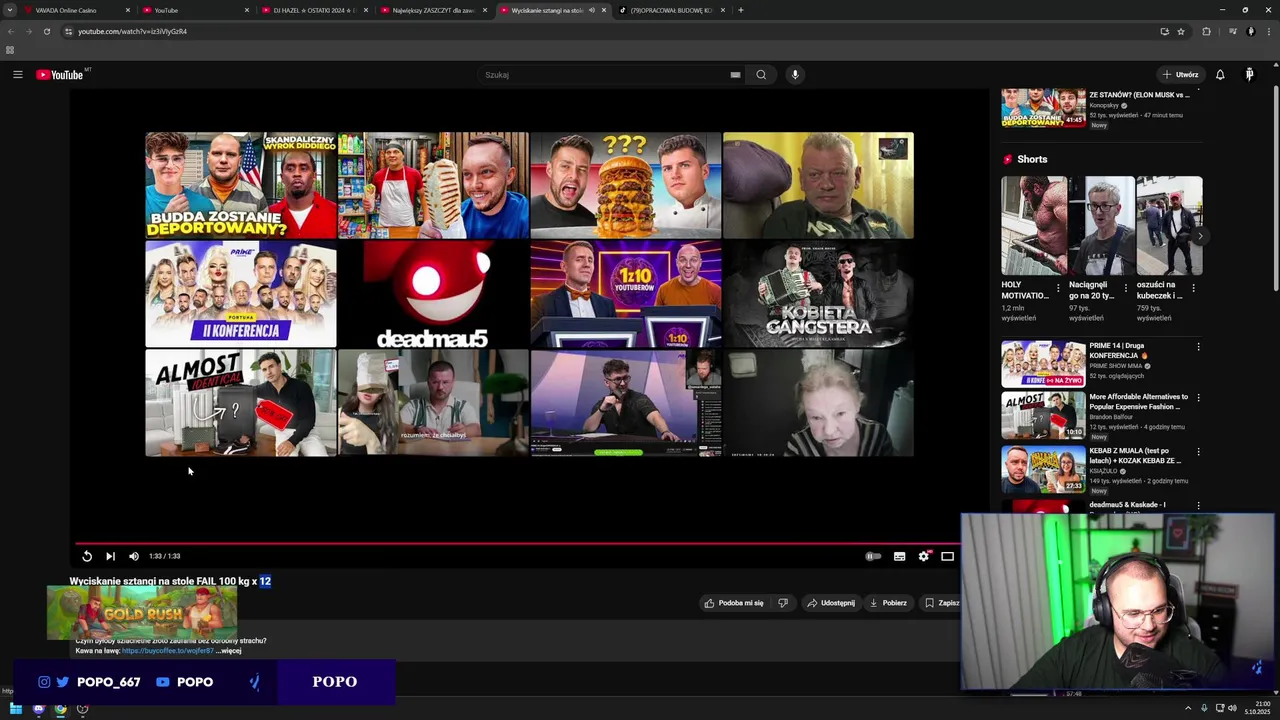Toggle the autoplay switch in player
The height and width of the screenshot is (720, 1280).
click(x=873, y=556)
